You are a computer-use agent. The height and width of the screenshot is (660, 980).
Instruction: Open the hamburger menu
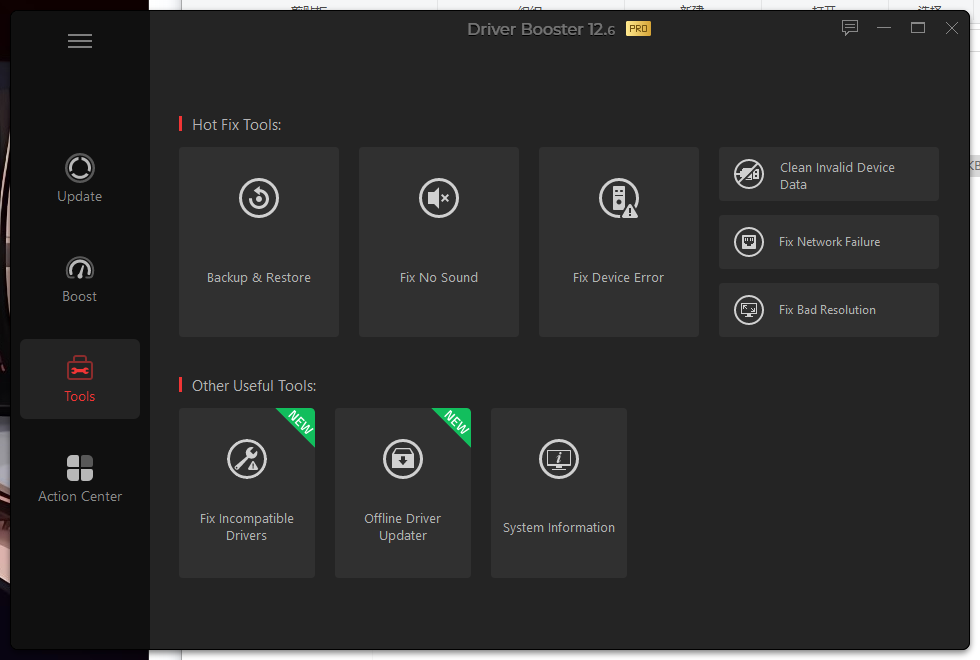coord(80,41)
